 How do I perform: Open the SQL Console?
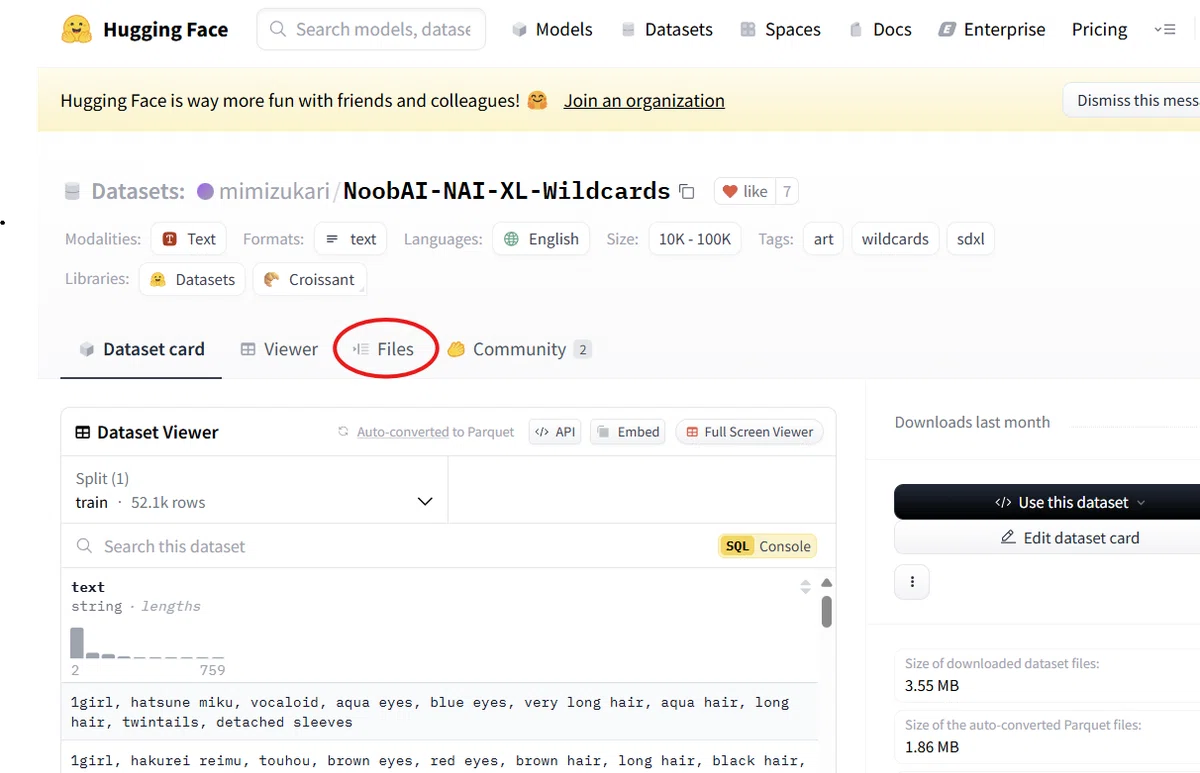tap(767, 546)
